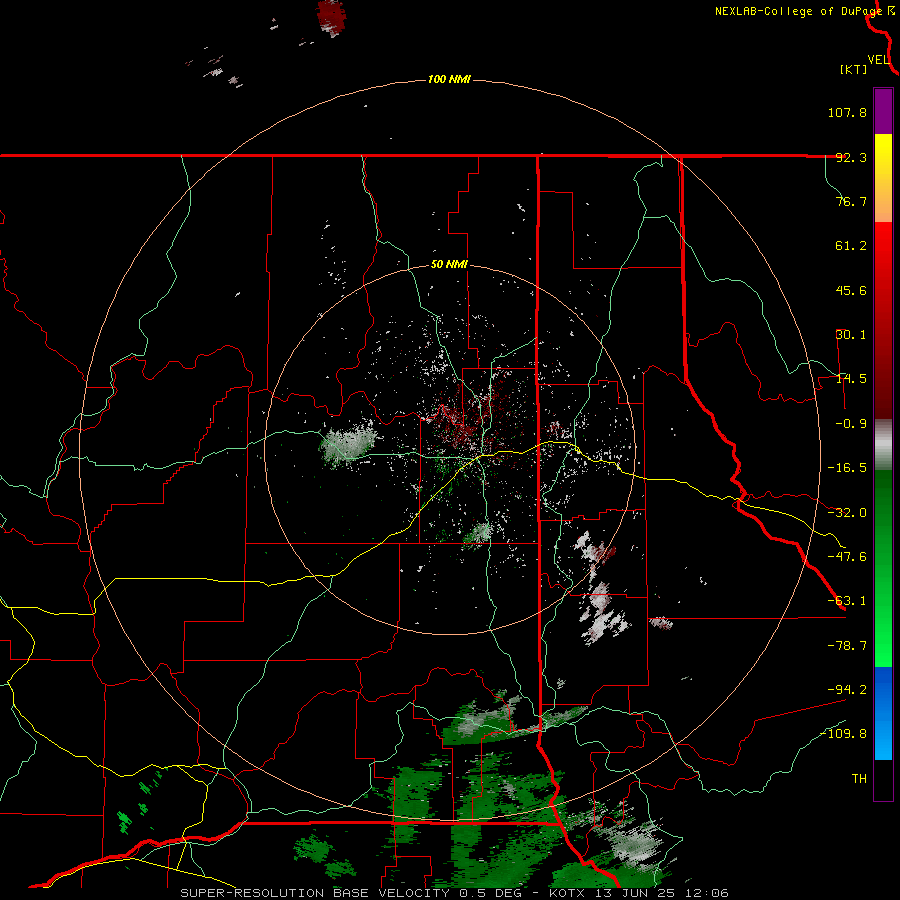Screen dimensions: 900x900
Task: Pick the black TH segment of the color bar
Action: [883, 780]
